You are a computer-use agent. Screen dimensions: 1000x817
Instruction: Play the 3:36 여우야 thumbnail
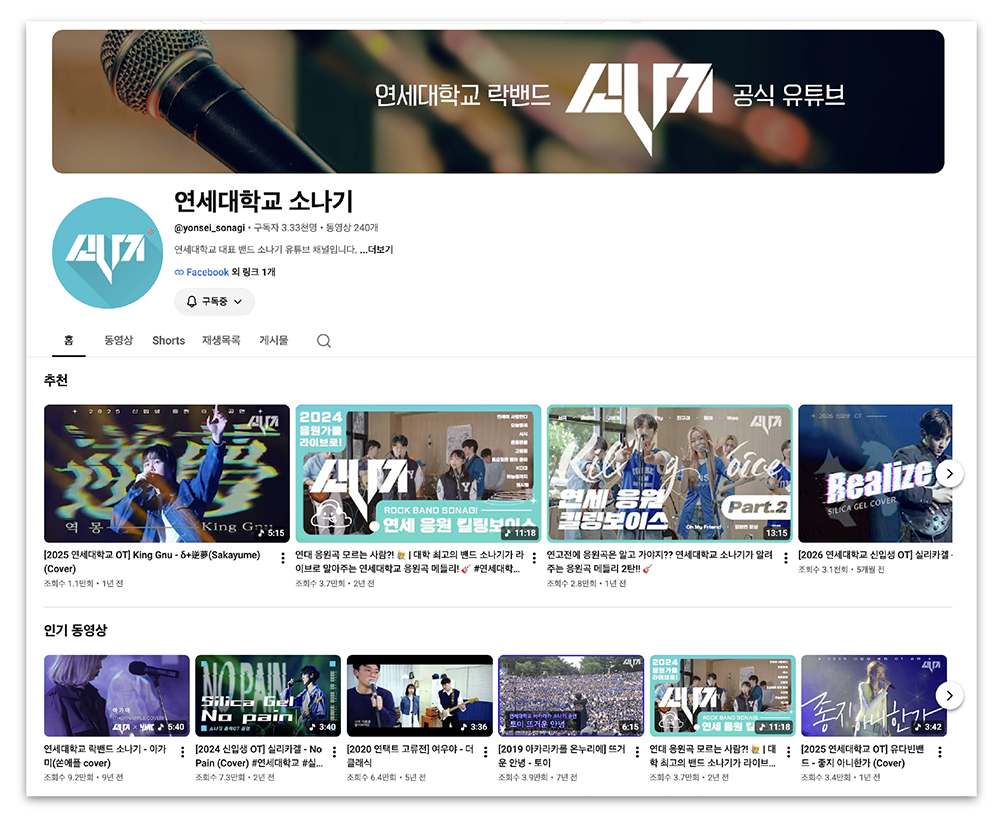[x=420, y=695]
